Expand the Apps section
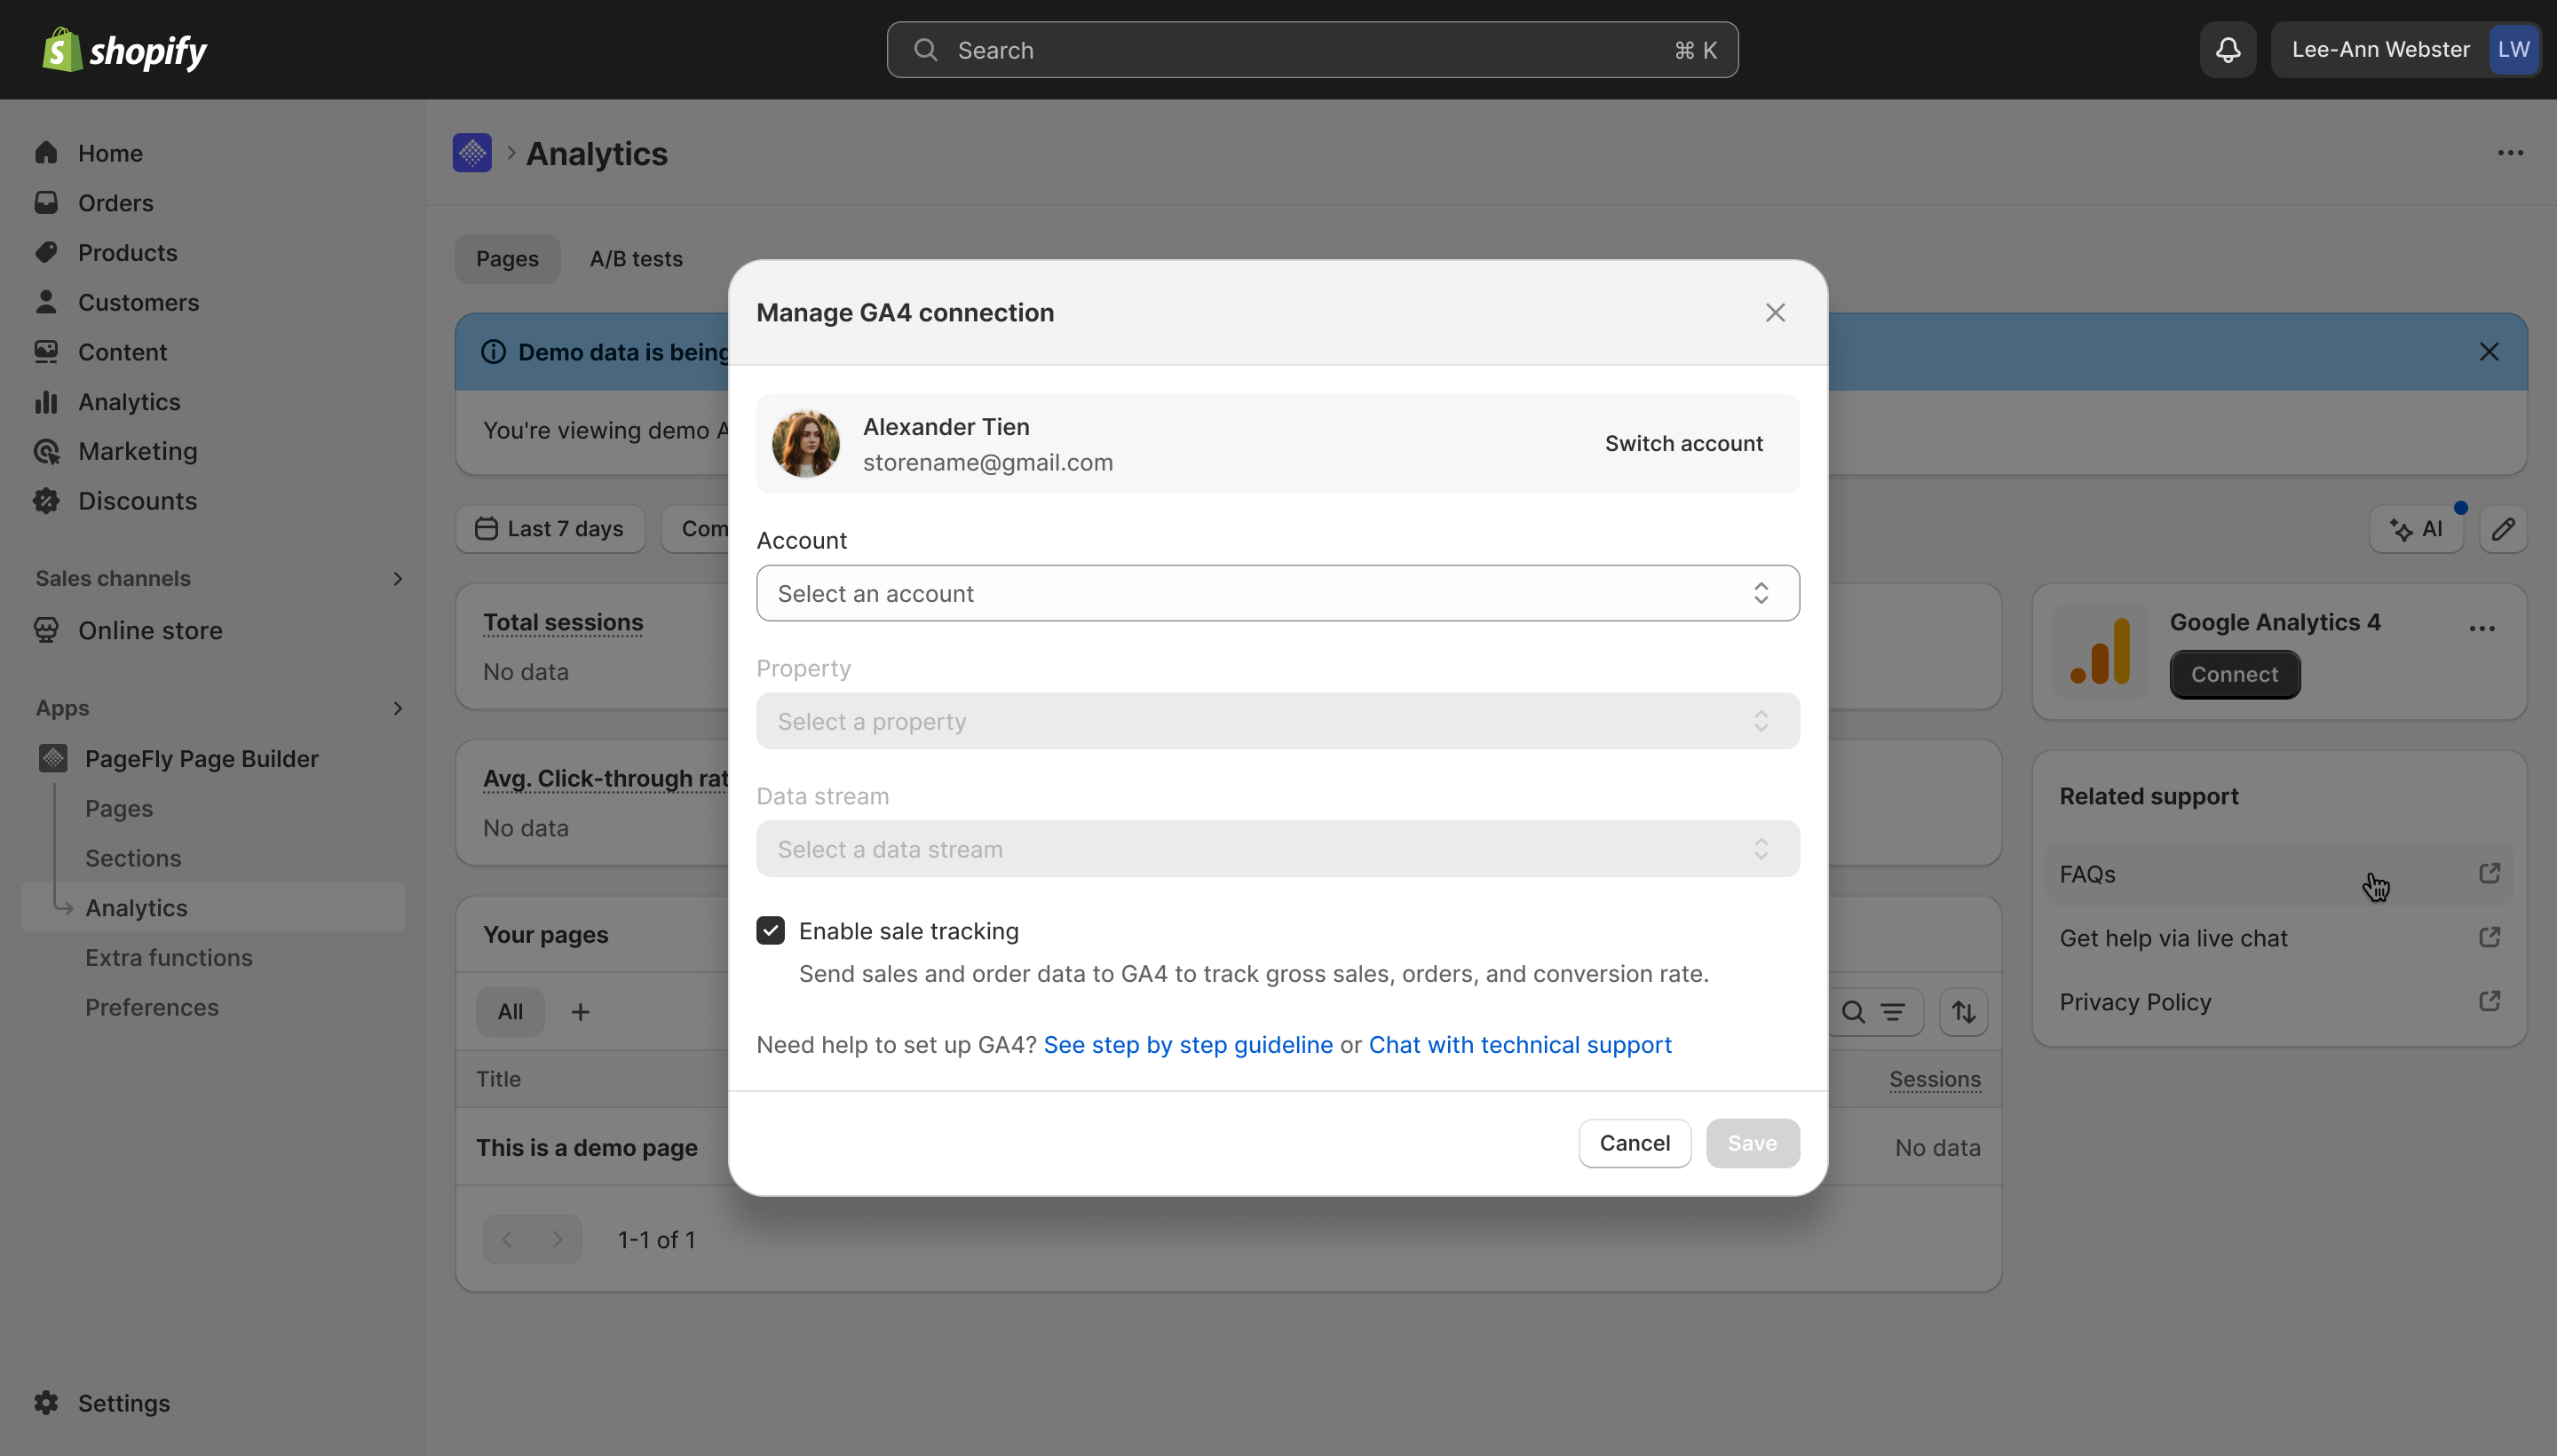 pyautogui.click(x=399, y=708)
